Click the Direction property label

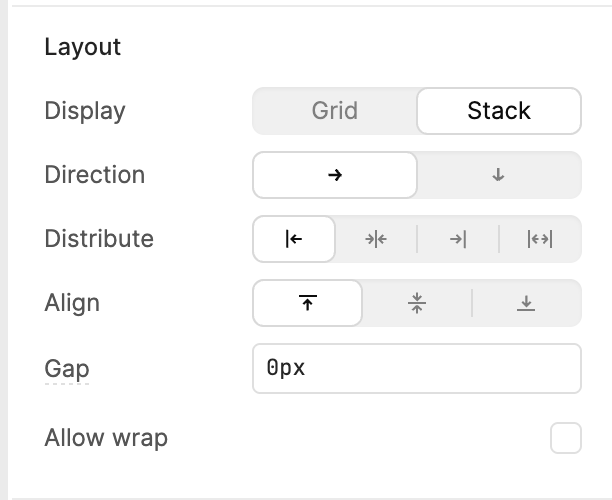tap(95, 175)
